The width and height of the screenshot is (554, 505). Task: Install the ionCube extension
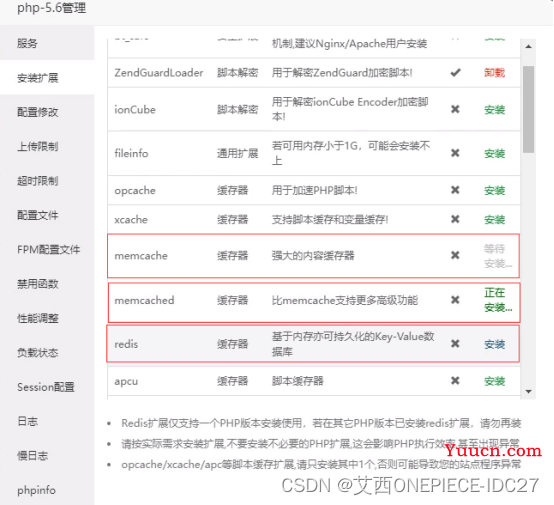pyautogui.click(x=494, y=110)
